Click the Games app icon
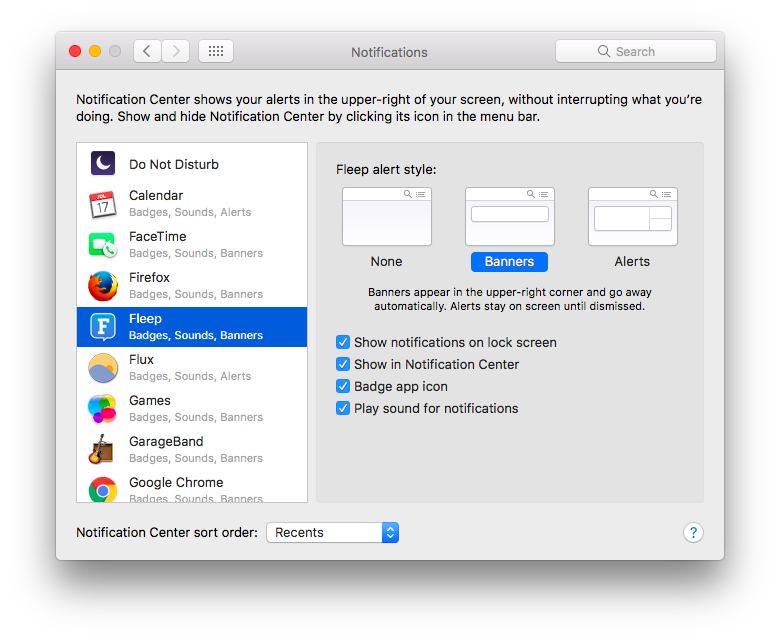The height and width of the screenshot is (640, 780). tap(102, 409)
